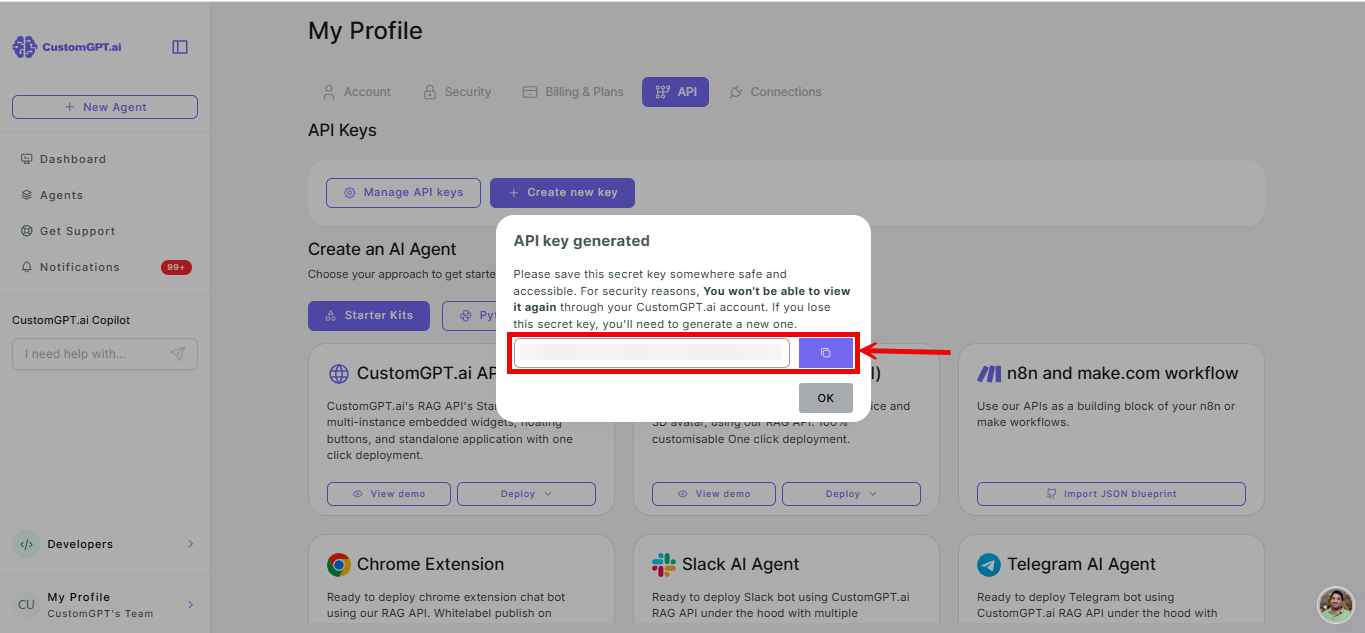The height and width of the screenshot is (633, 1365).
Task: Open the Notifications 99+ badge
Action: point(176,267)
